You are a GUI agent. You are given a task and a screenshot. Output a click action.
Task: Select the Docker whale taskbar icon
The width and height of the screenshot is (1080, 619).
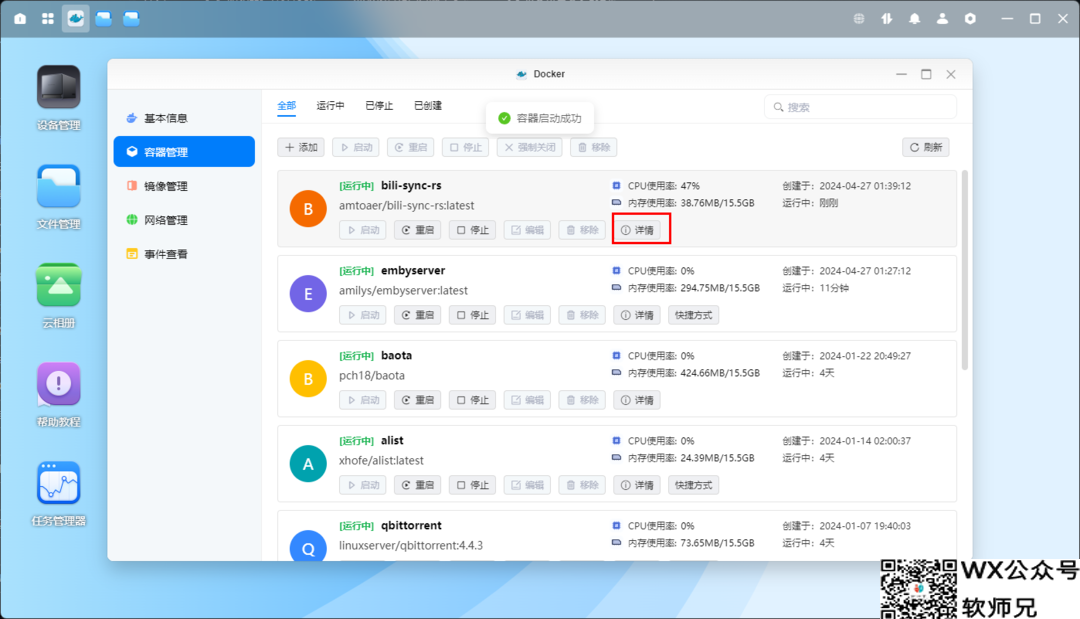click(x=76, y=19)
